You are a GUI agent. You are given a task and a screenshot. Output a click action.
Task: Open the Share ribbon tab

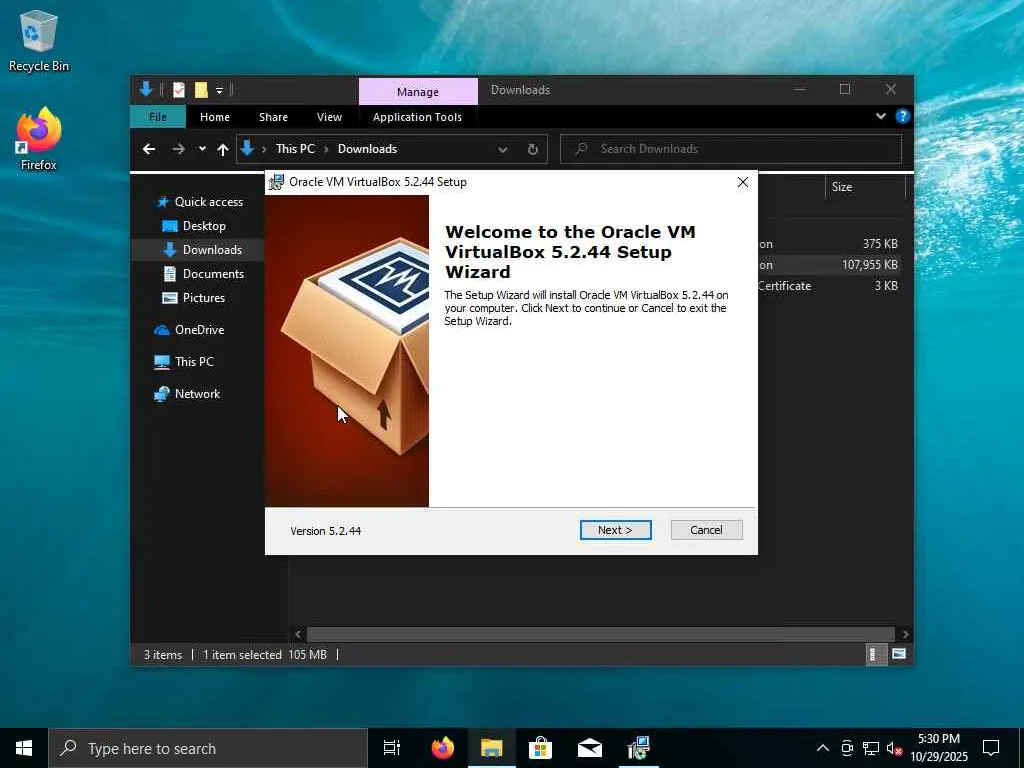point(273,117)
